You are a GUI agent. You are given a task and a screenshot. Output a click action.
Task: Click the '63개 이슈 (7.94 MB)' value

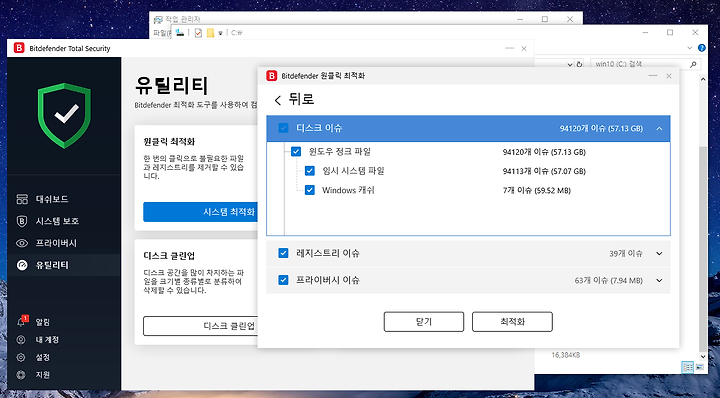pyautogui.click(x=608, y=280)
